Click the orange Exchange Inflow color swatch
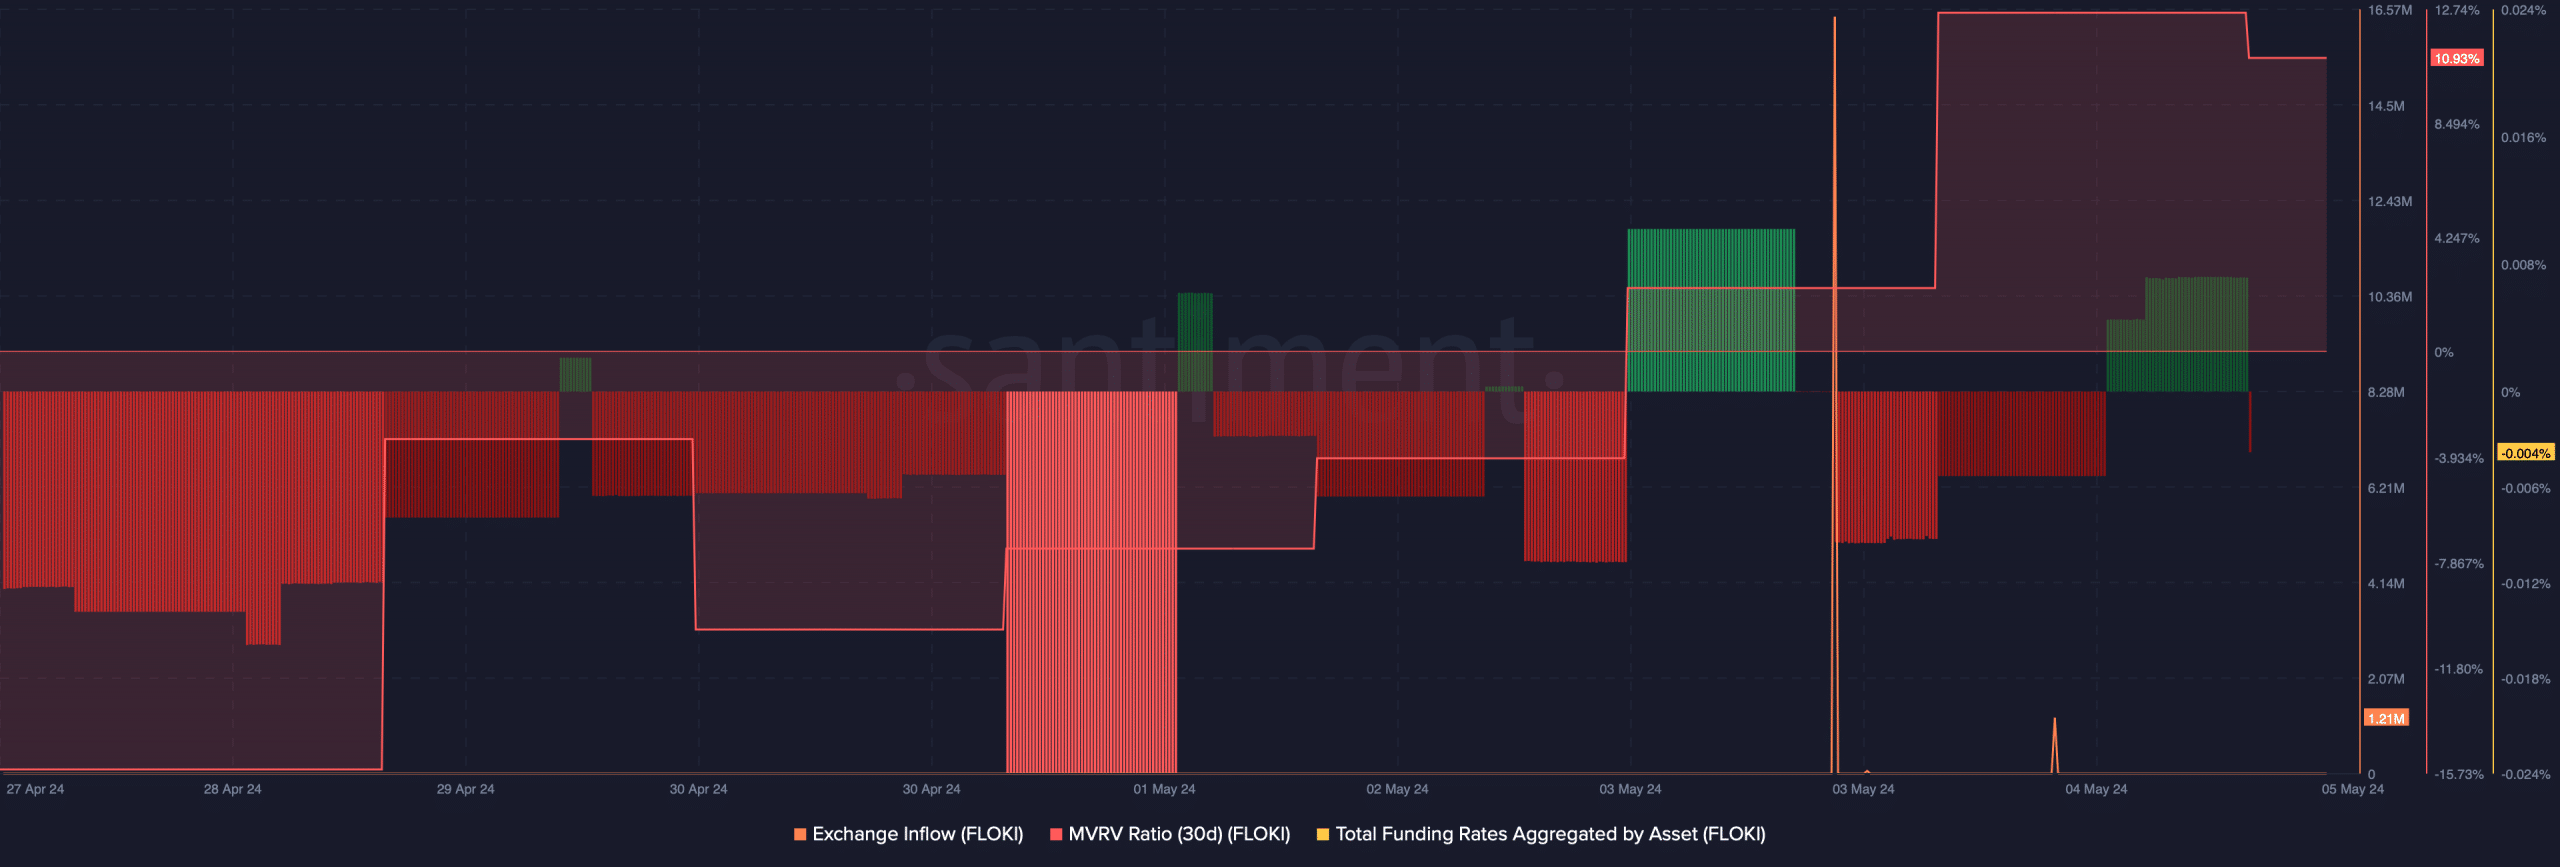The width and height of the screenshot is (2560, 867). (x=800, y=834)
